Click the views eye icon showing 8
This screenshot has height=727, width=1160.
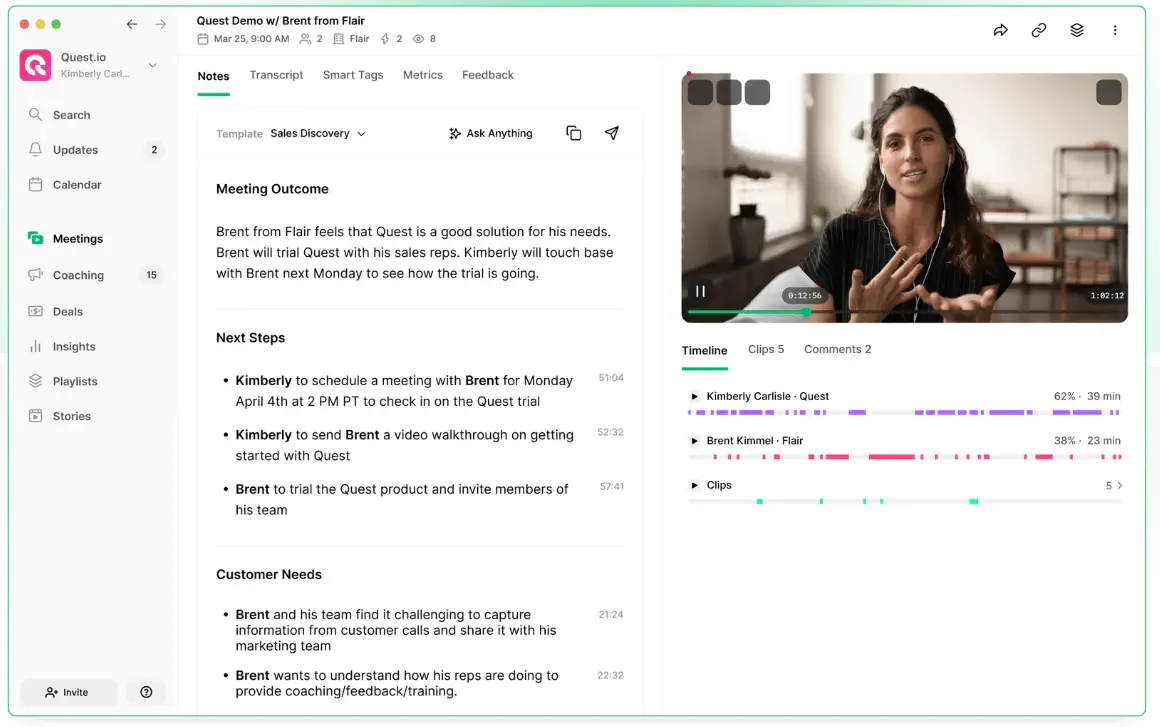pos(418,38)
